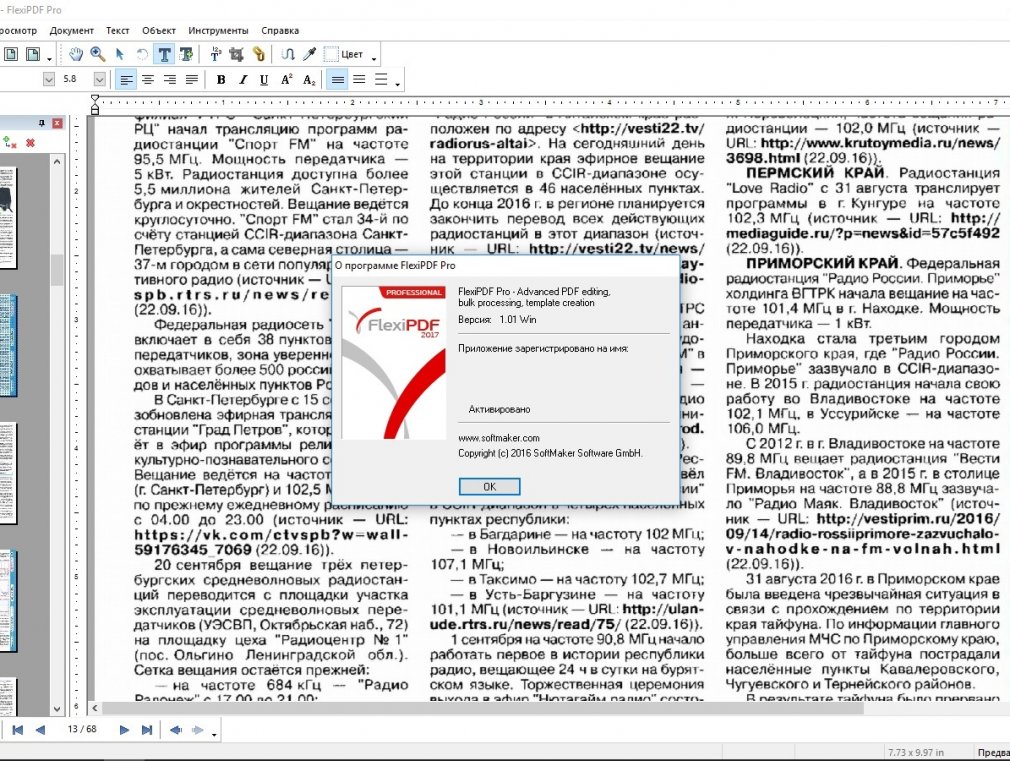Select the Object arrow pointer tool
The image size is (1010, 761).
point(120,54)
